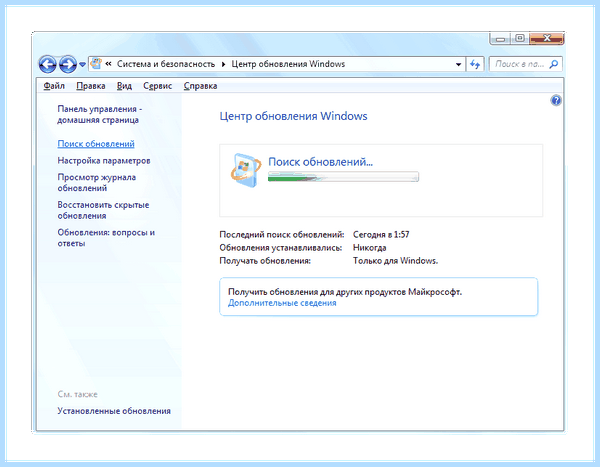Go to Панель управления домашняя страница

[99, 114]
